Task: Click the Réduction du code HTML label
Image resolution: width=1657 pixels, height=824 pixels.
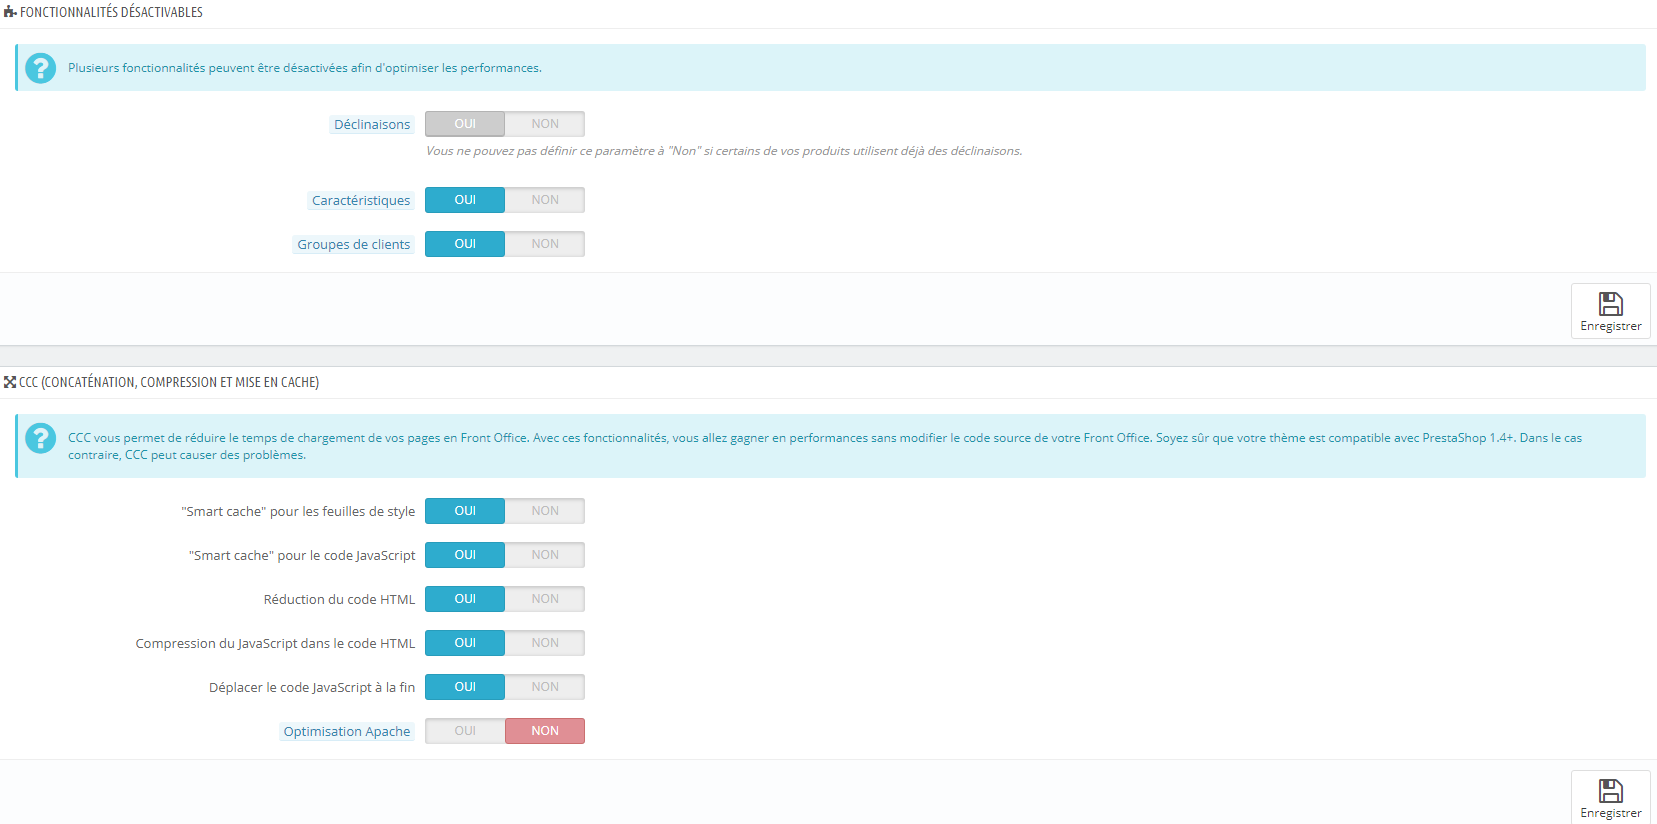Action: pos(339,599)
